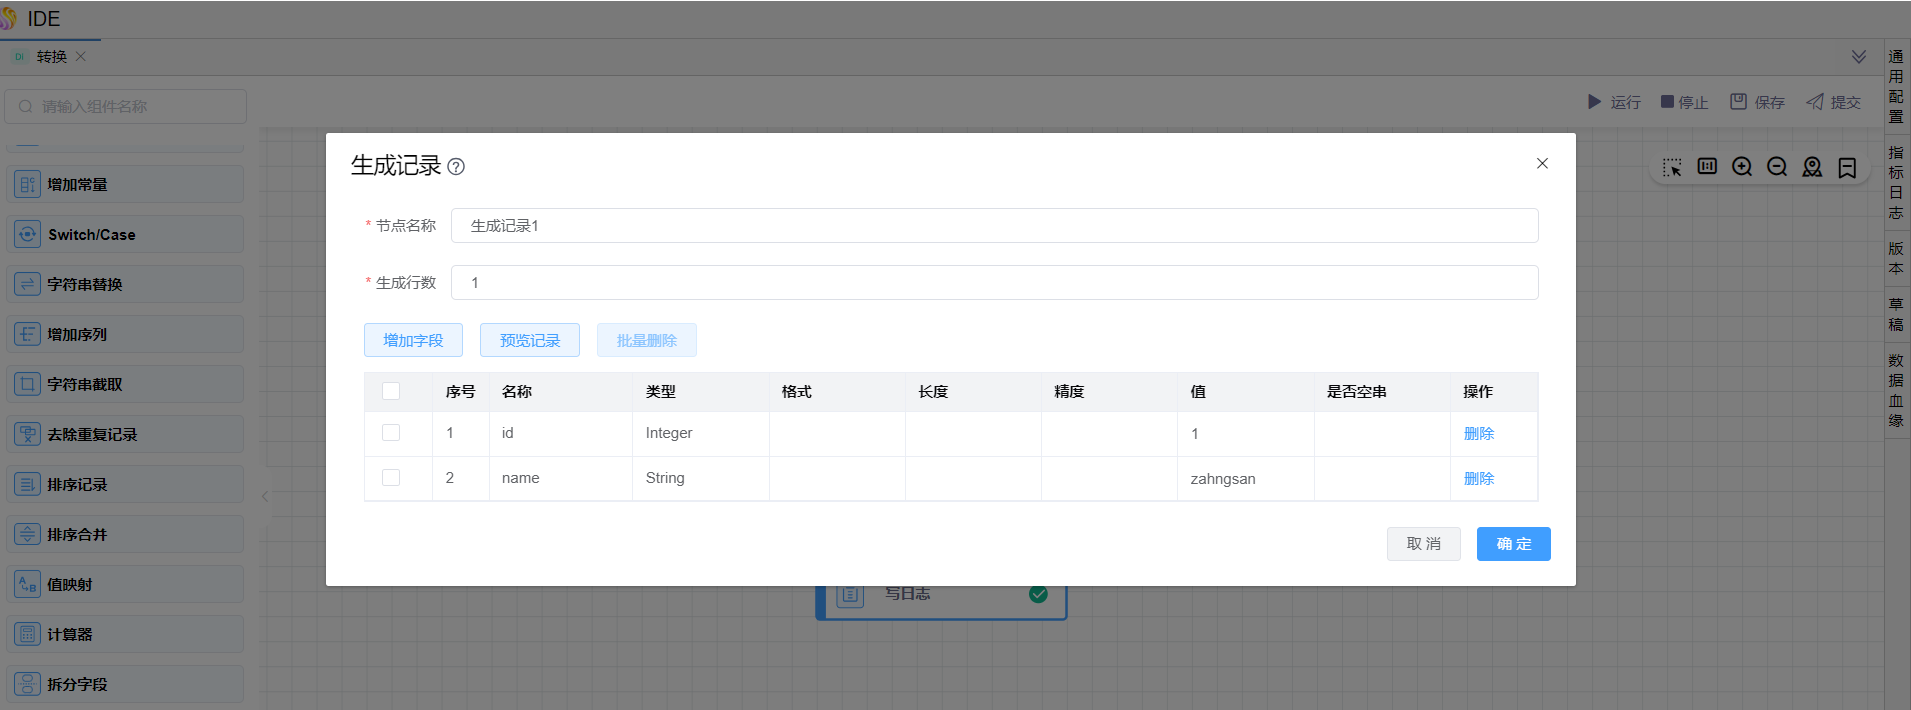Close the 转换 tab
Screen dimensions: 1911x710
pyautogui.click(x=81, y=57)
